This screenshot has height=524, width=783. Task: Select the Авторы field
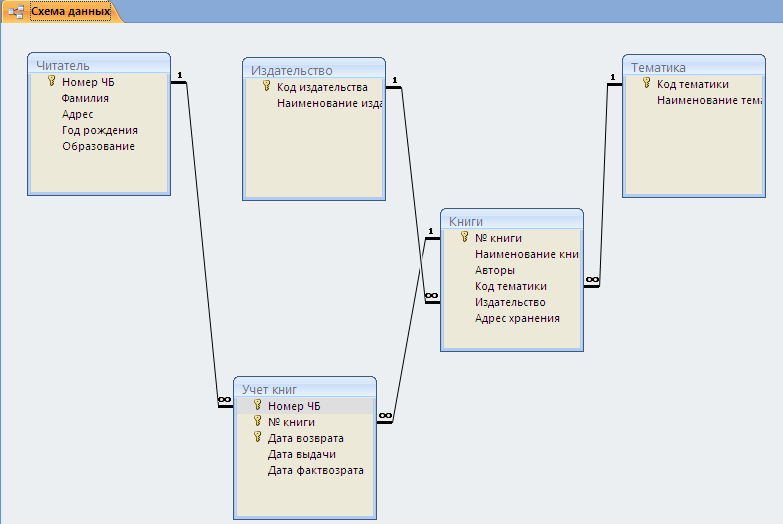coord(512,270)
